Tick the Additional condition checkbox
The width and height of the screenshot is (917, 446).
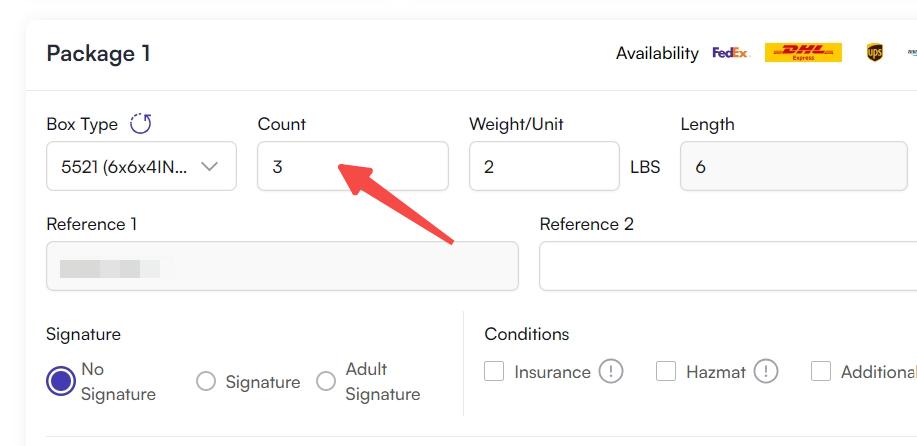[x=821, y=371]
